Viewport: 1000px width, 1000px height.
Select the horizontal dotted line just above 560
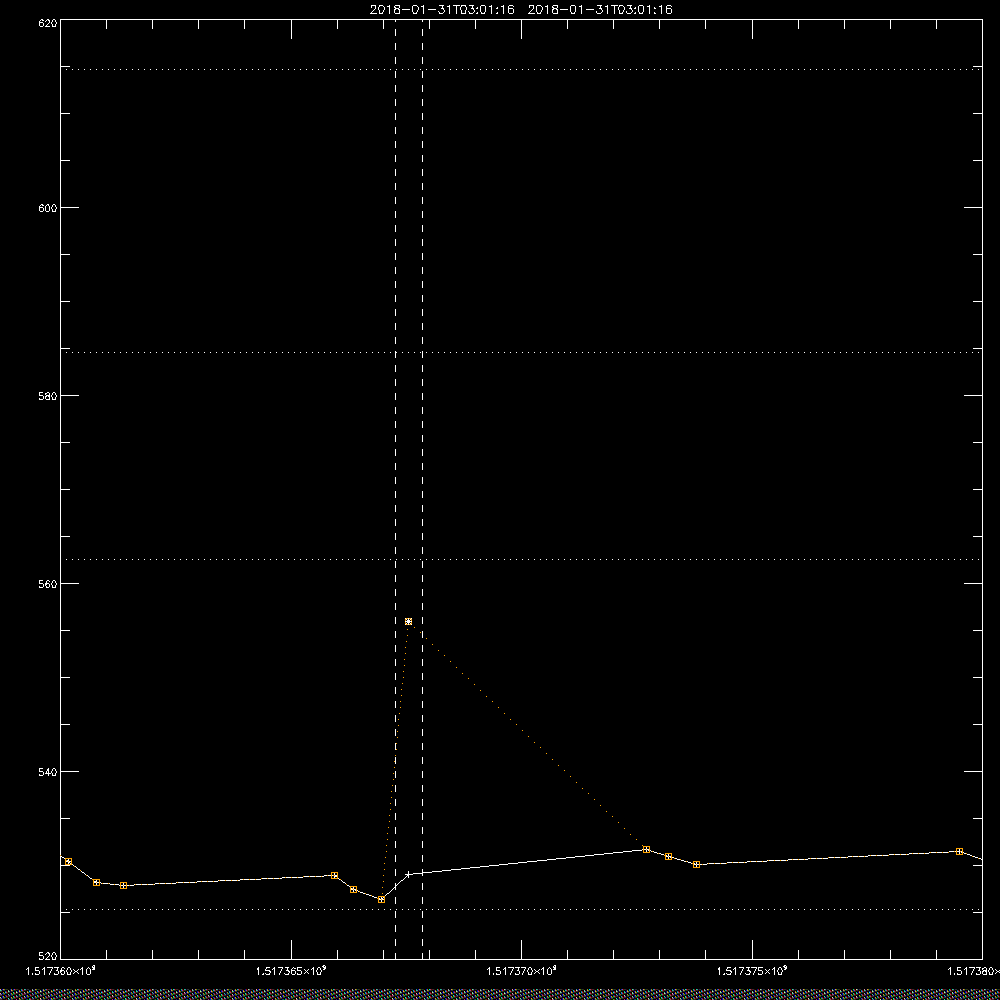tap(521, 559)
